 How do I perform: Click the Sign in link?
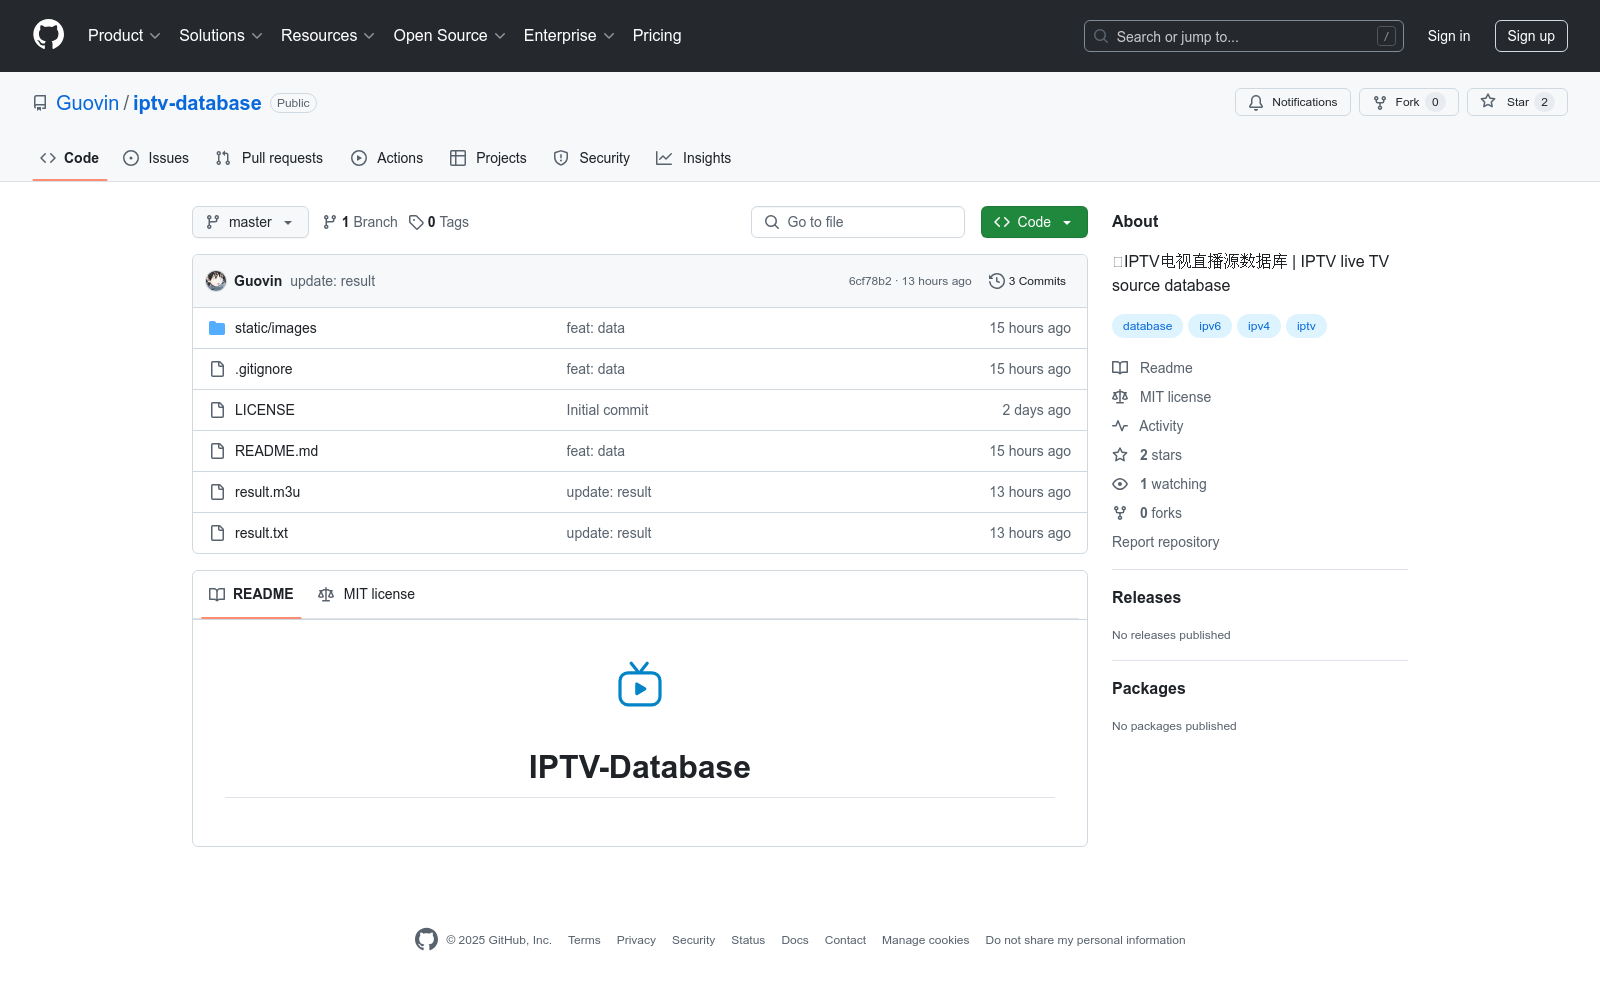(1449, 36)
